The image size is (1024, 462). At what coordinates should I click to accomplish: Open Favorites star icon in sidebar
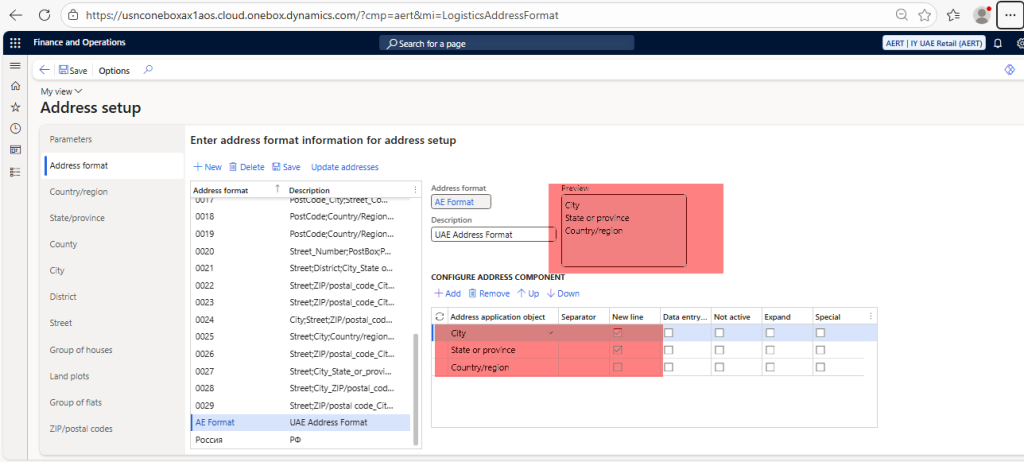coord(15,107)
